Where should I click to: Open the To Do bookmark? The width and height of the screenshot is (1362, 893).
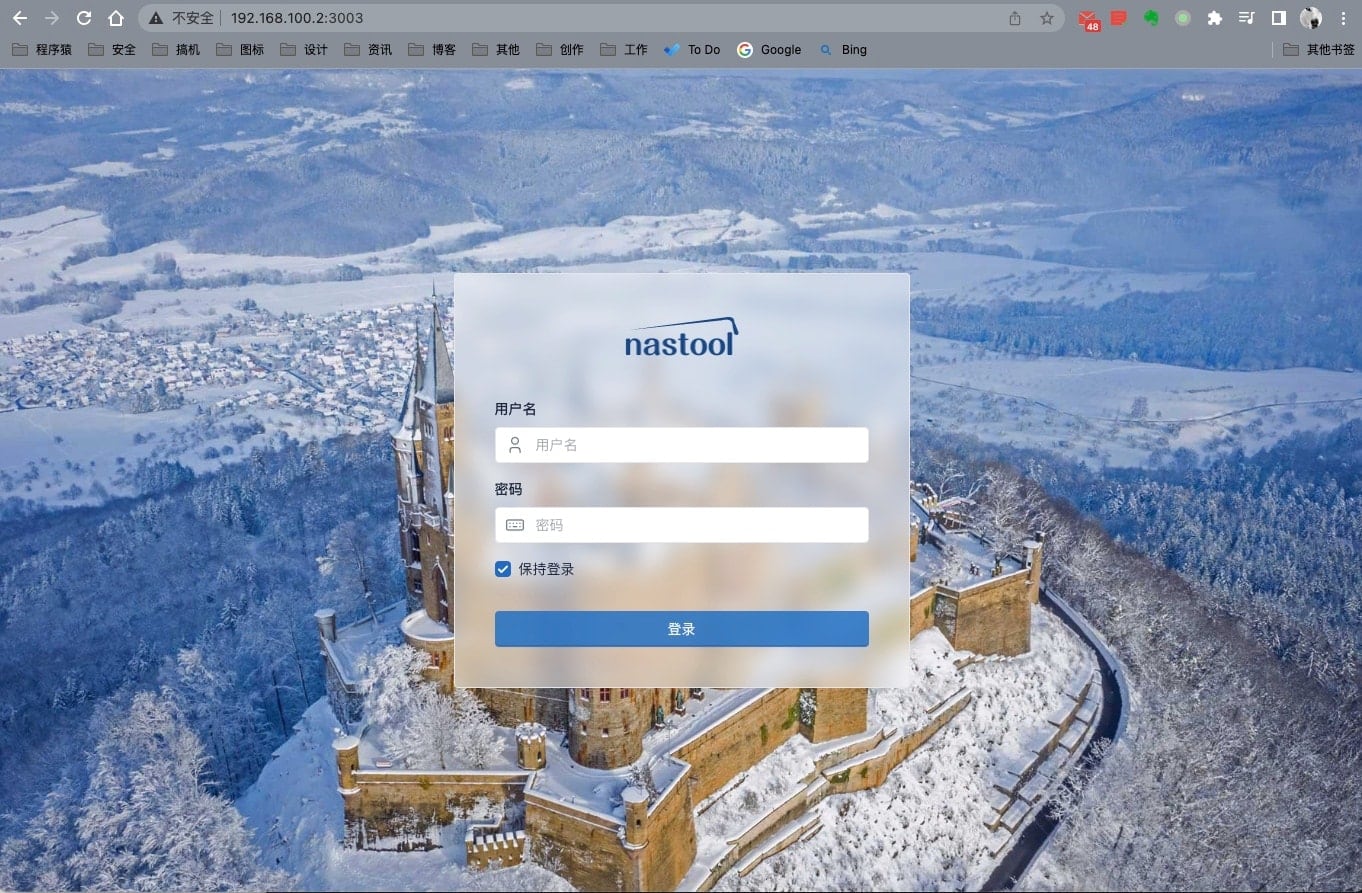[692, 49]
